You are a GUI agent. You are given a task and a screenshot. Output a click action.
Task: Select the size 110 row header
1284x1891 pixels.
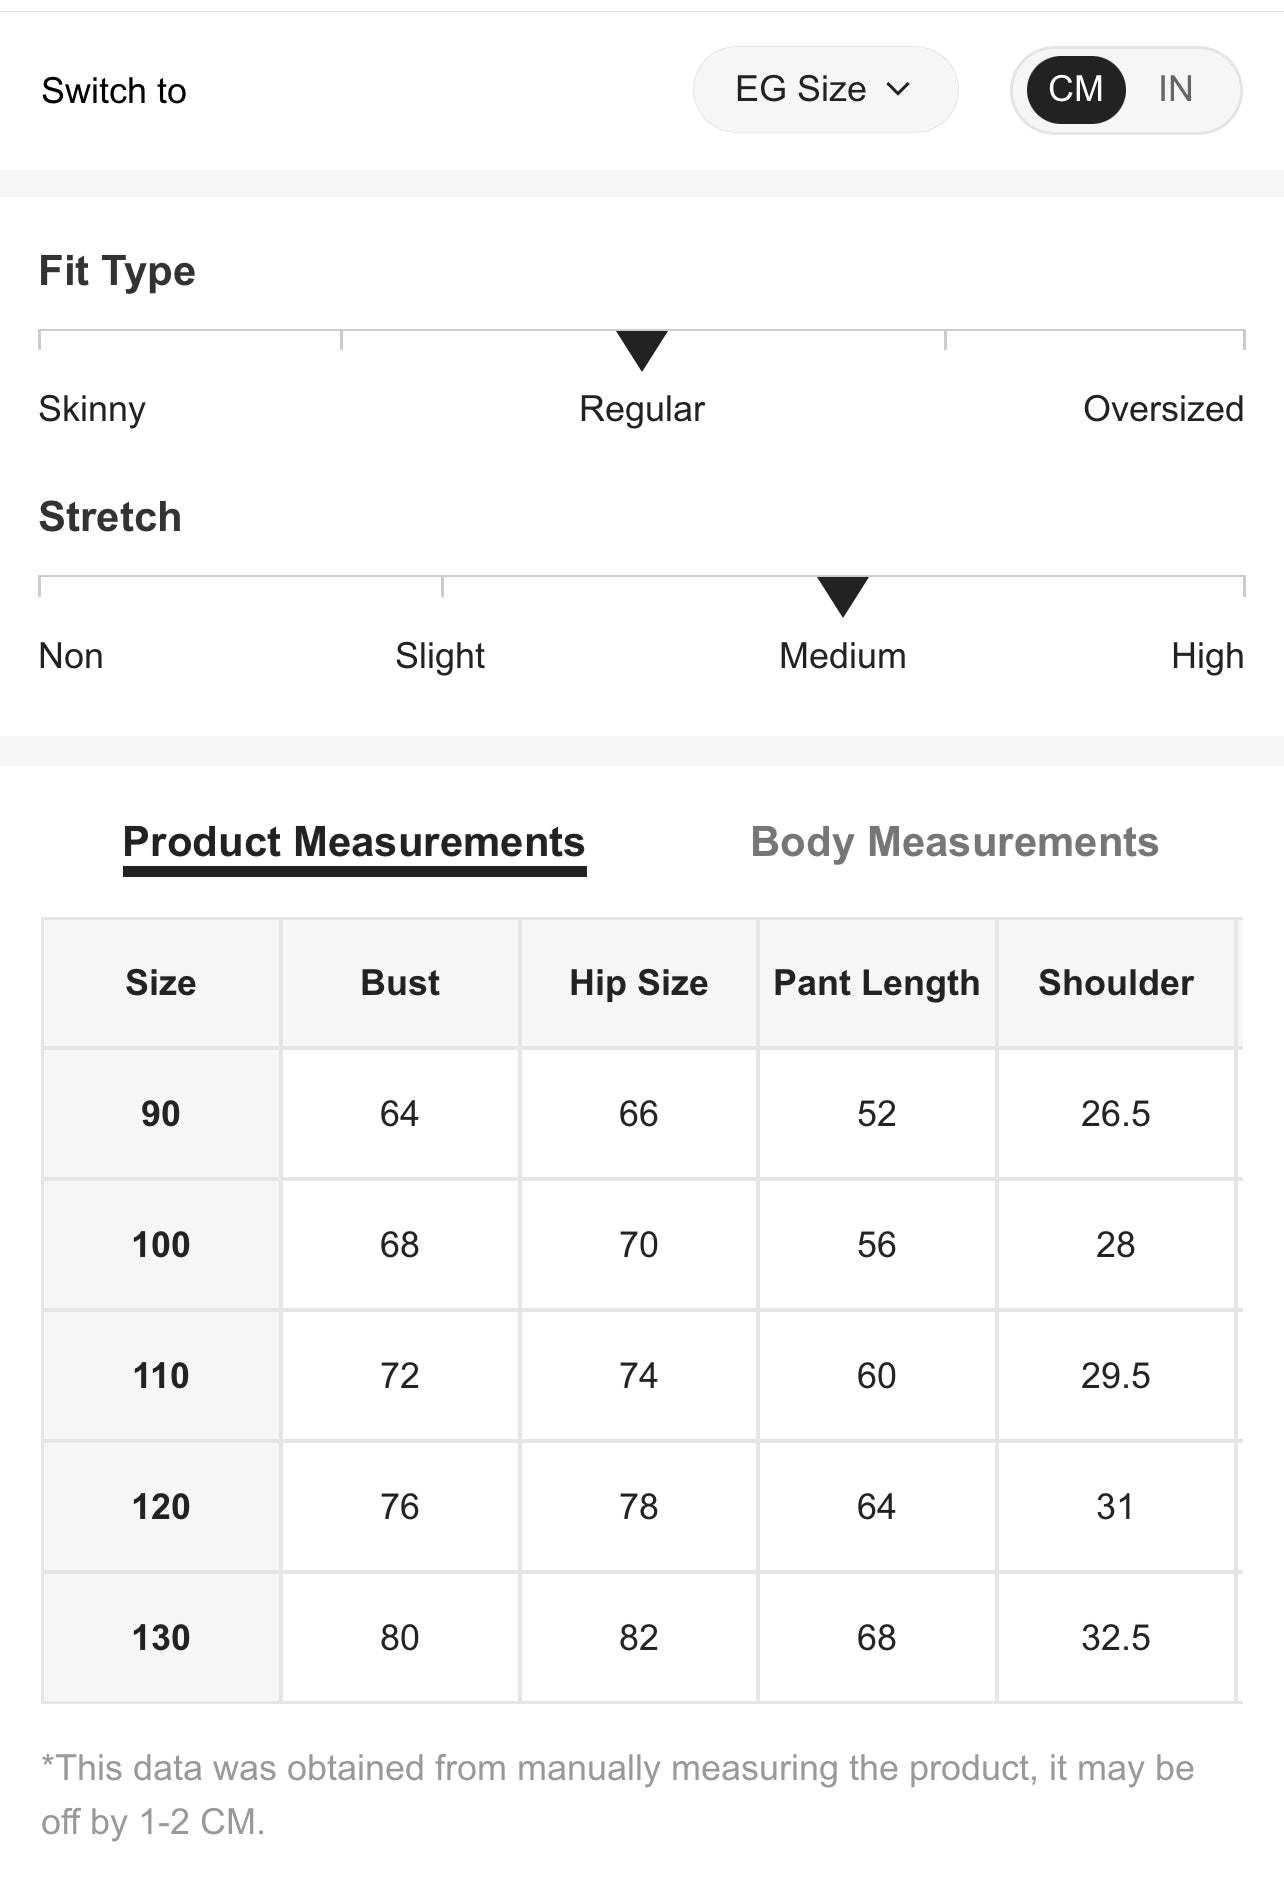161,1376
